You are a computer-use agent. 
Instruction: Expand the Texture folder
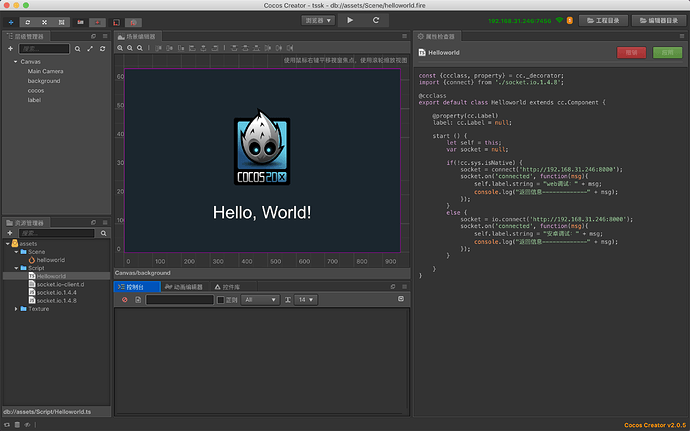click(17, 309)
